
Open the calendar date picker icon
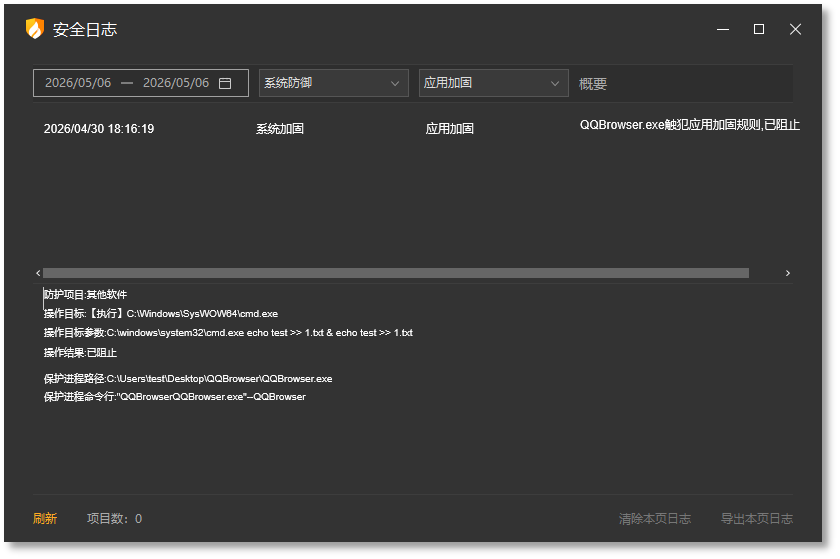click(x=225, y=83)
